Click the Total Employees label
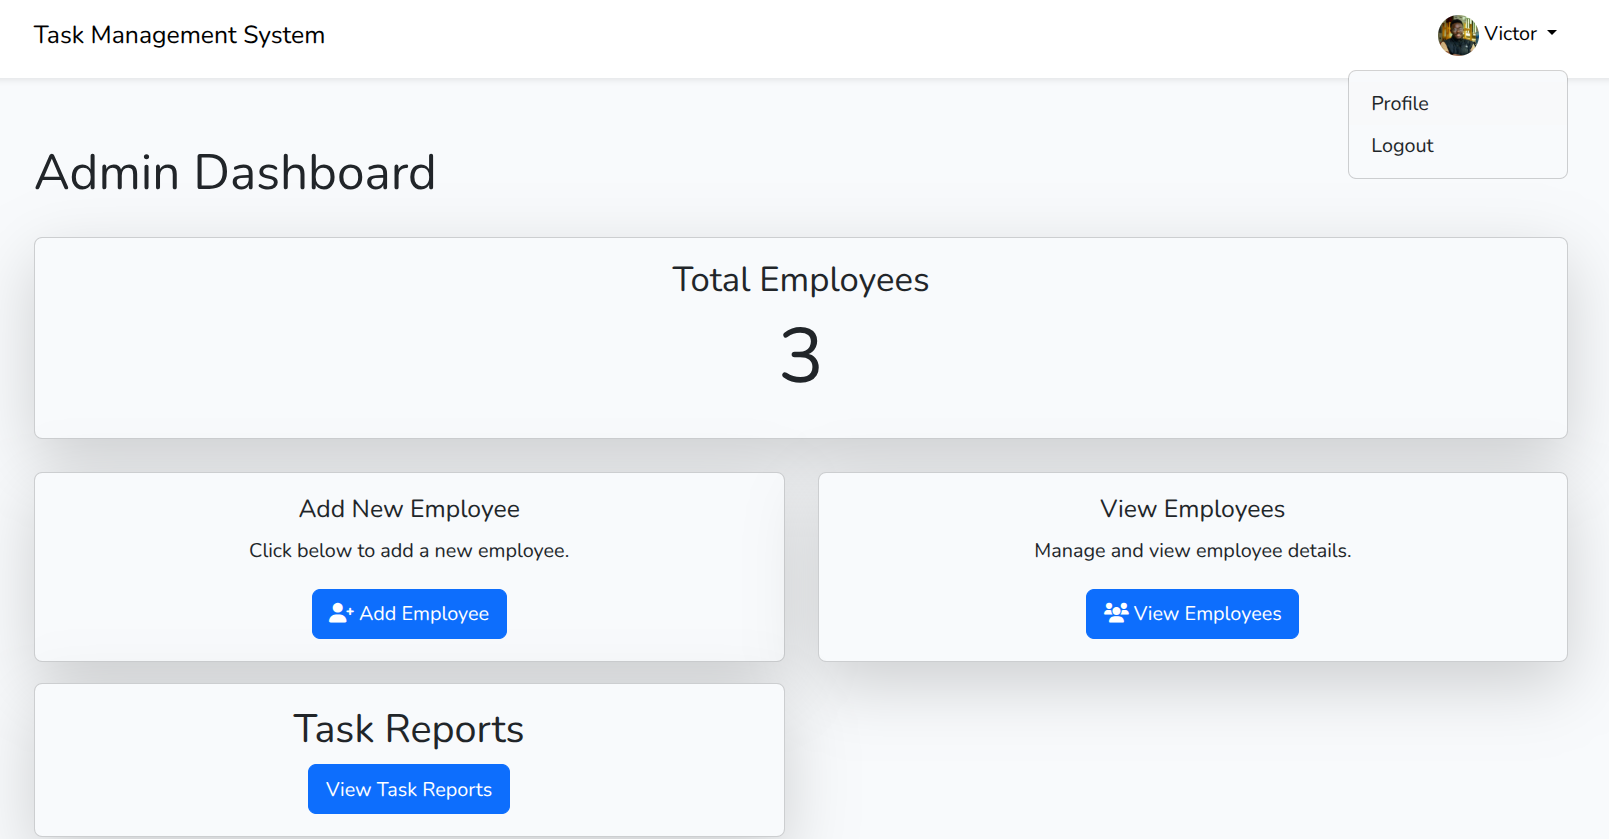 click(x=800, y=280)
